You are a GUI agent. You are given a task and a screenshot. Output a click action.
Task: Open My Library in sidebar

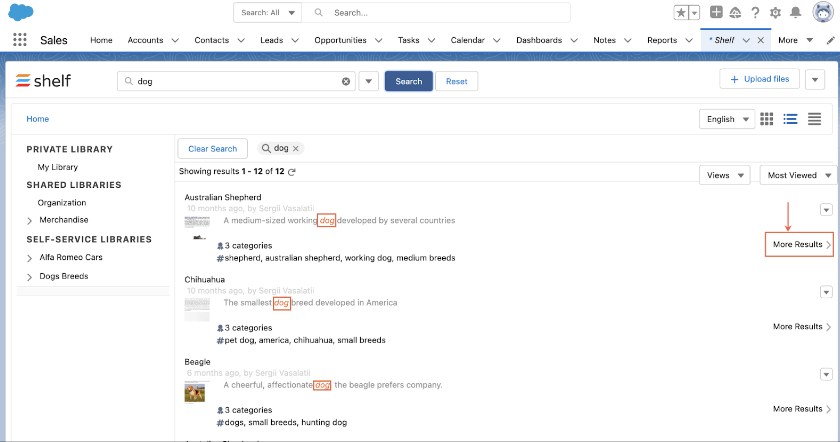tap(57, 167)
